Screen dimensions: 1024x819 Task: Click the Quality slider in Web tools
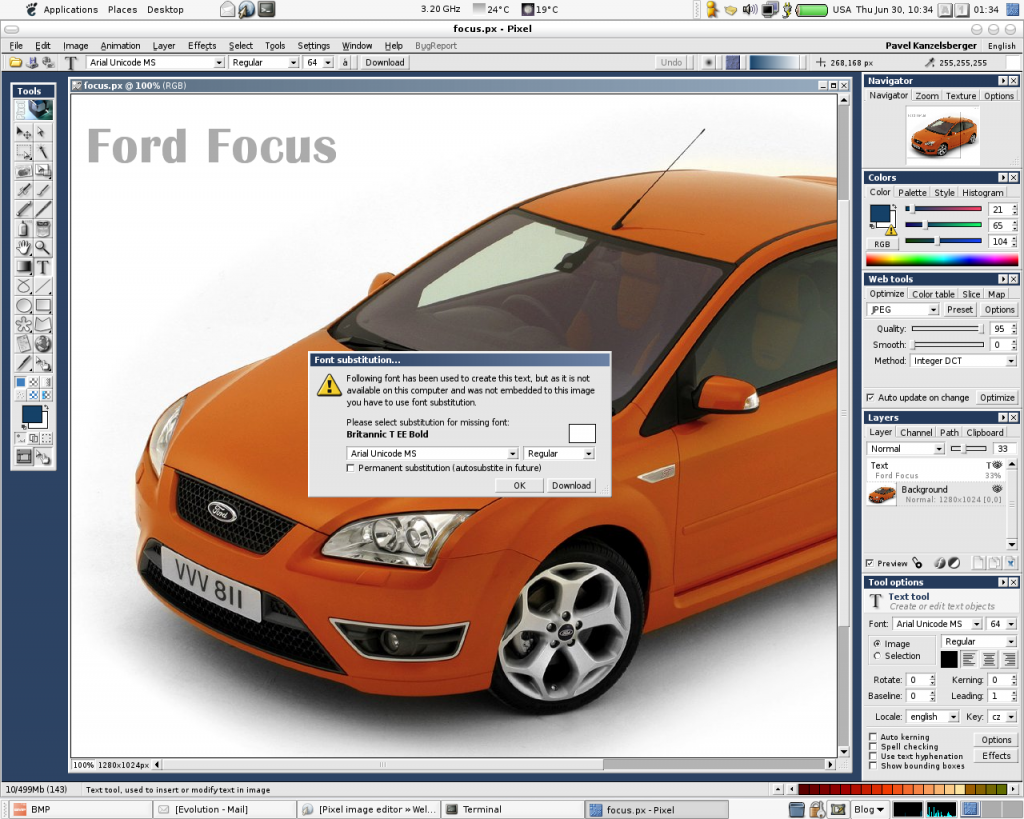tap(948, 329)
